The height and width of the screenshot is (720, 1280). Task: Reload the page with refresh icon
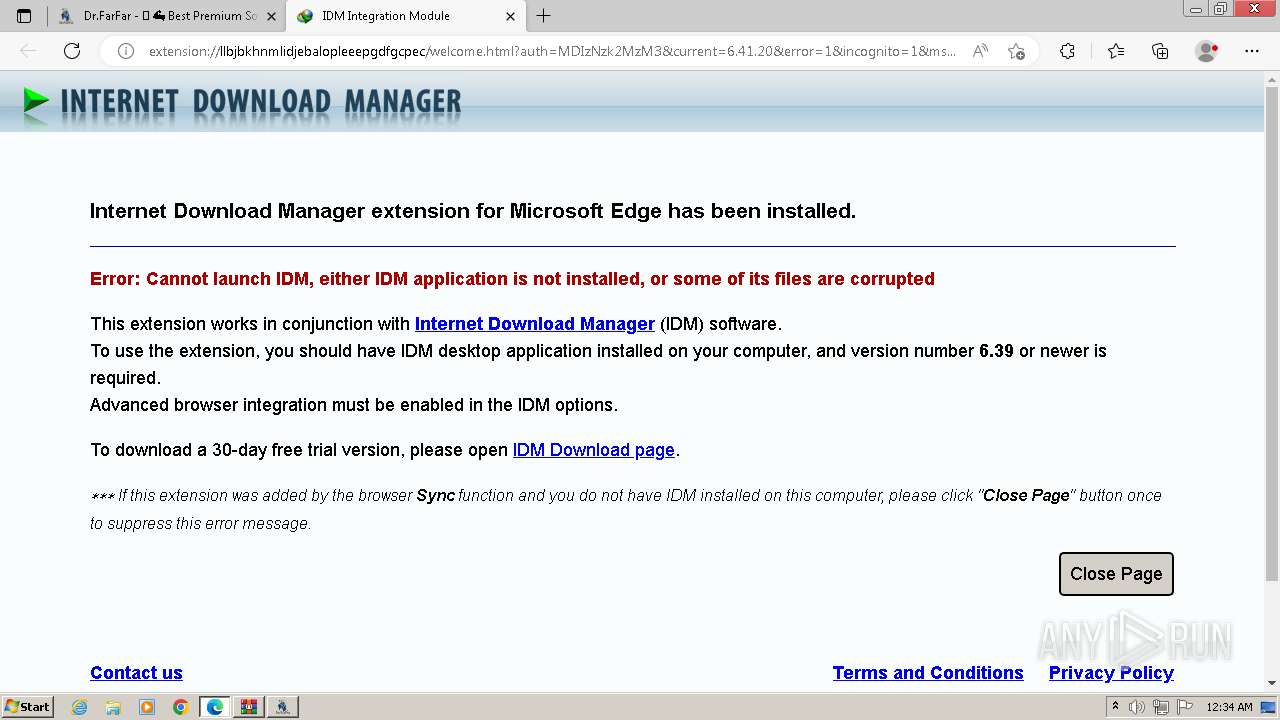(72, 51)
